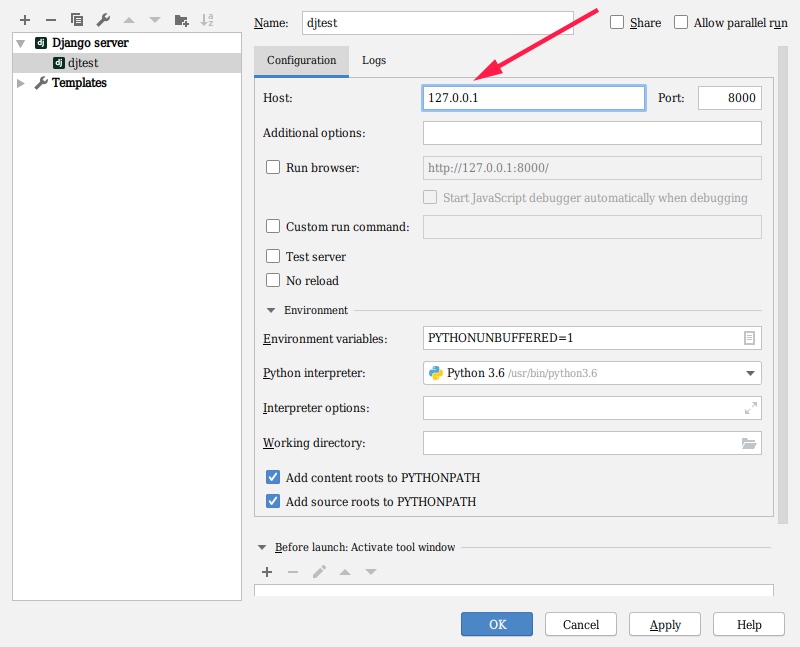Screen dimensions: 800x647
Task: Enable No reload checkbox
Action: [x=273, y=280]
